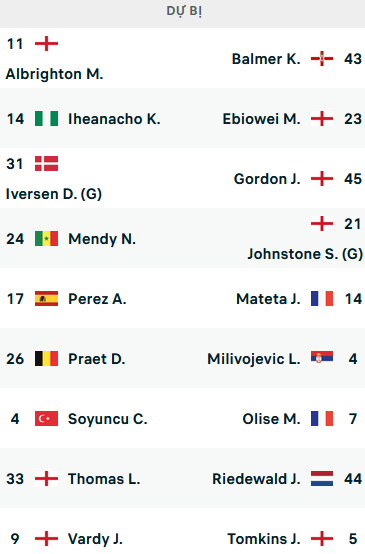The height and width of the screenshot is (554, 365).
Task: Click the DỰ BỊ section header
Action: 184,11
